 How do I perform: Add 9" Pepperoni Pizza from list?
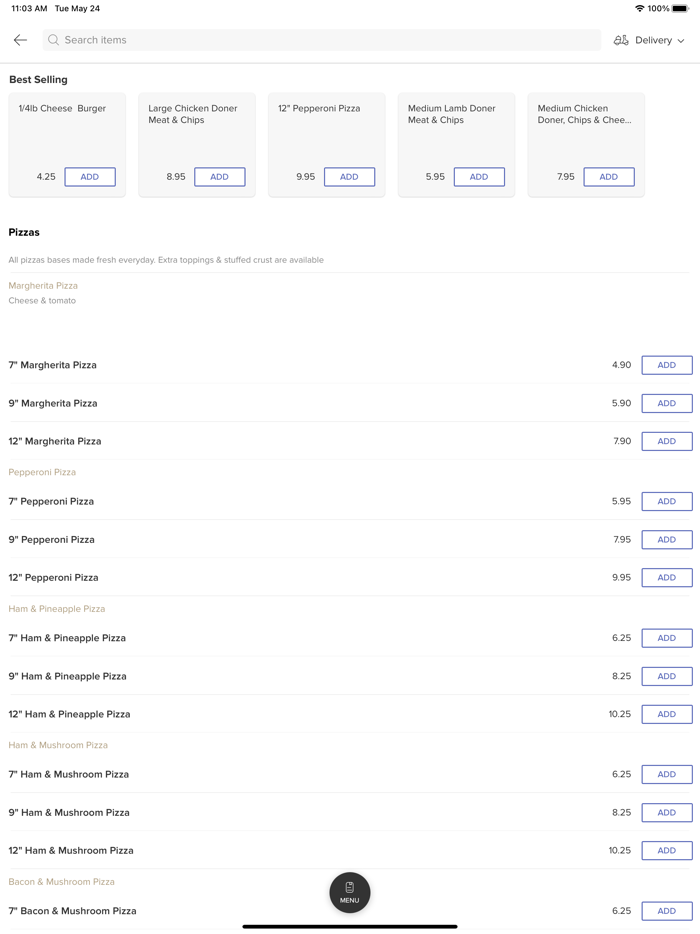pyautogui.click(x=667, y=540)
